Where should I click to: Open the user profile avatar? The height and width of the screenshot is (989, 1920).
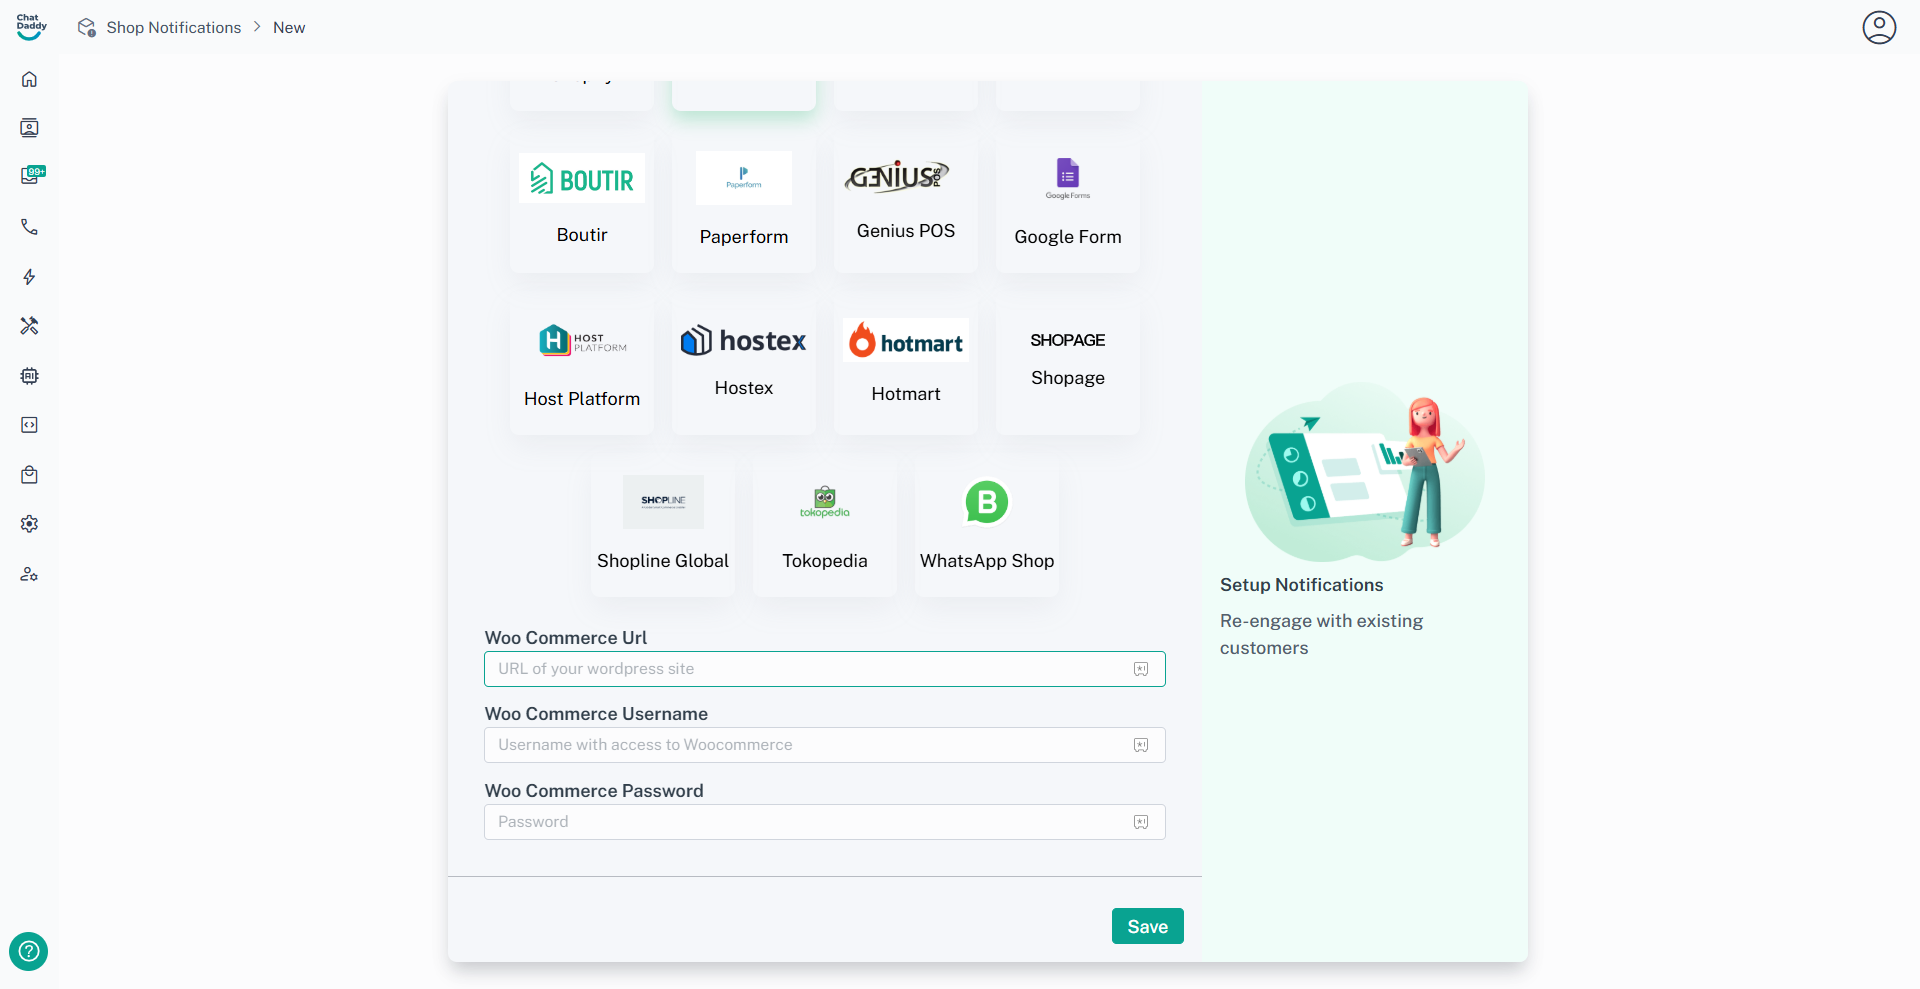(1879, 27)
